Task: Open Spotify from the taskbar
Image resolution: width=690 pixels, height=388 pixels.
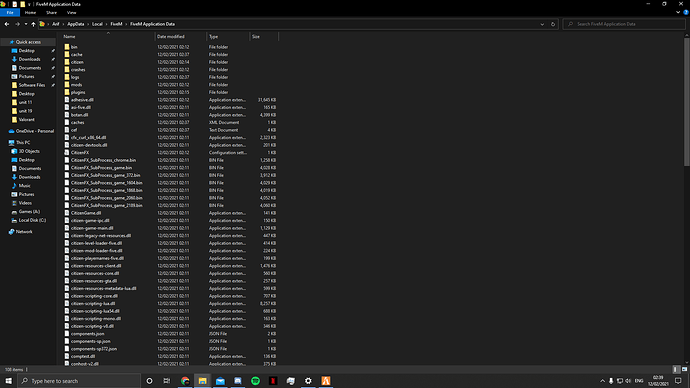Action: point(255,381)
